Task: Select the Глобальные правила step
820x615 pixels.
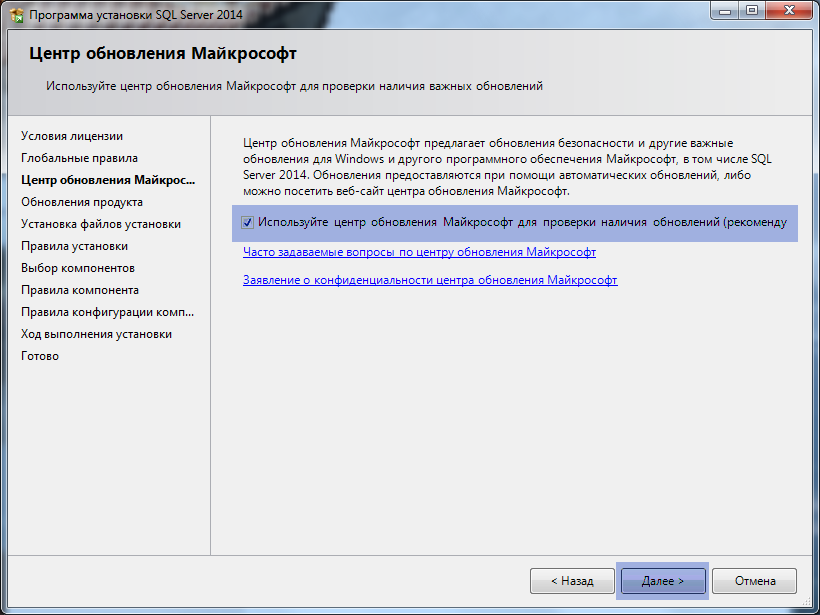Action: (79, 158)
